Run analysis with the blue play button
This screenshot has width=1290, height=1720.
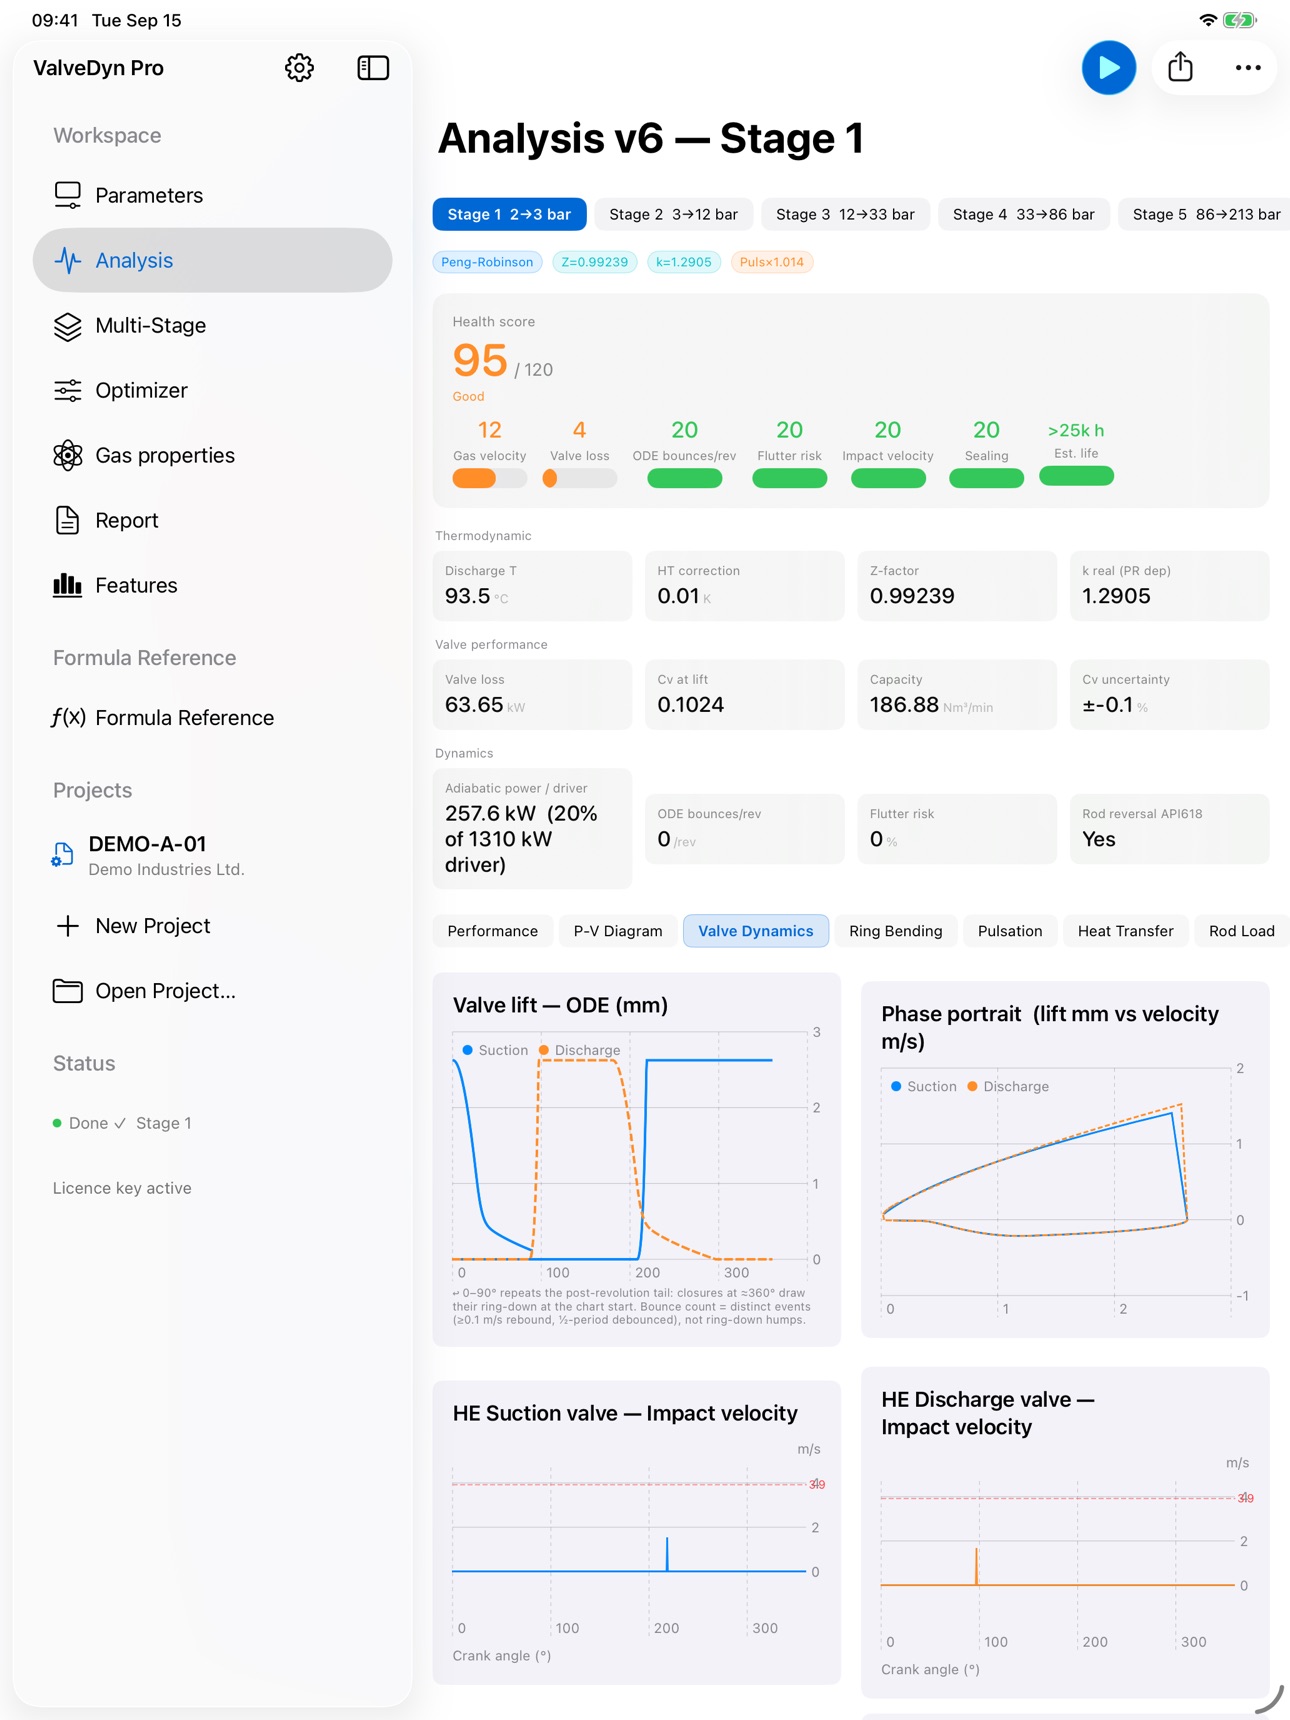click(1109, 68)
